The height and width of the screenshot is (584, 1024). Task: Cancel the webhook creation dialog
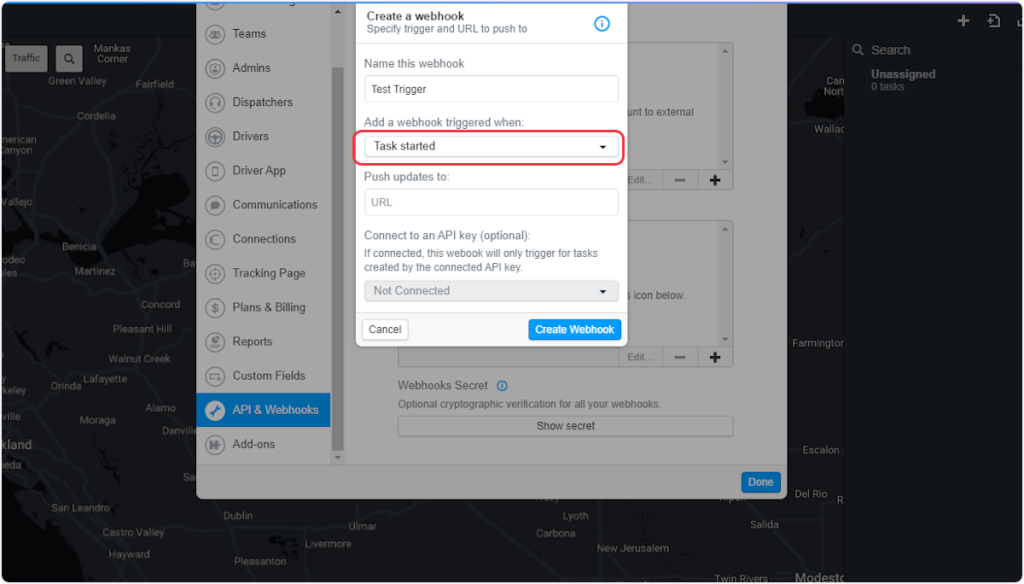tap(385, 330)
